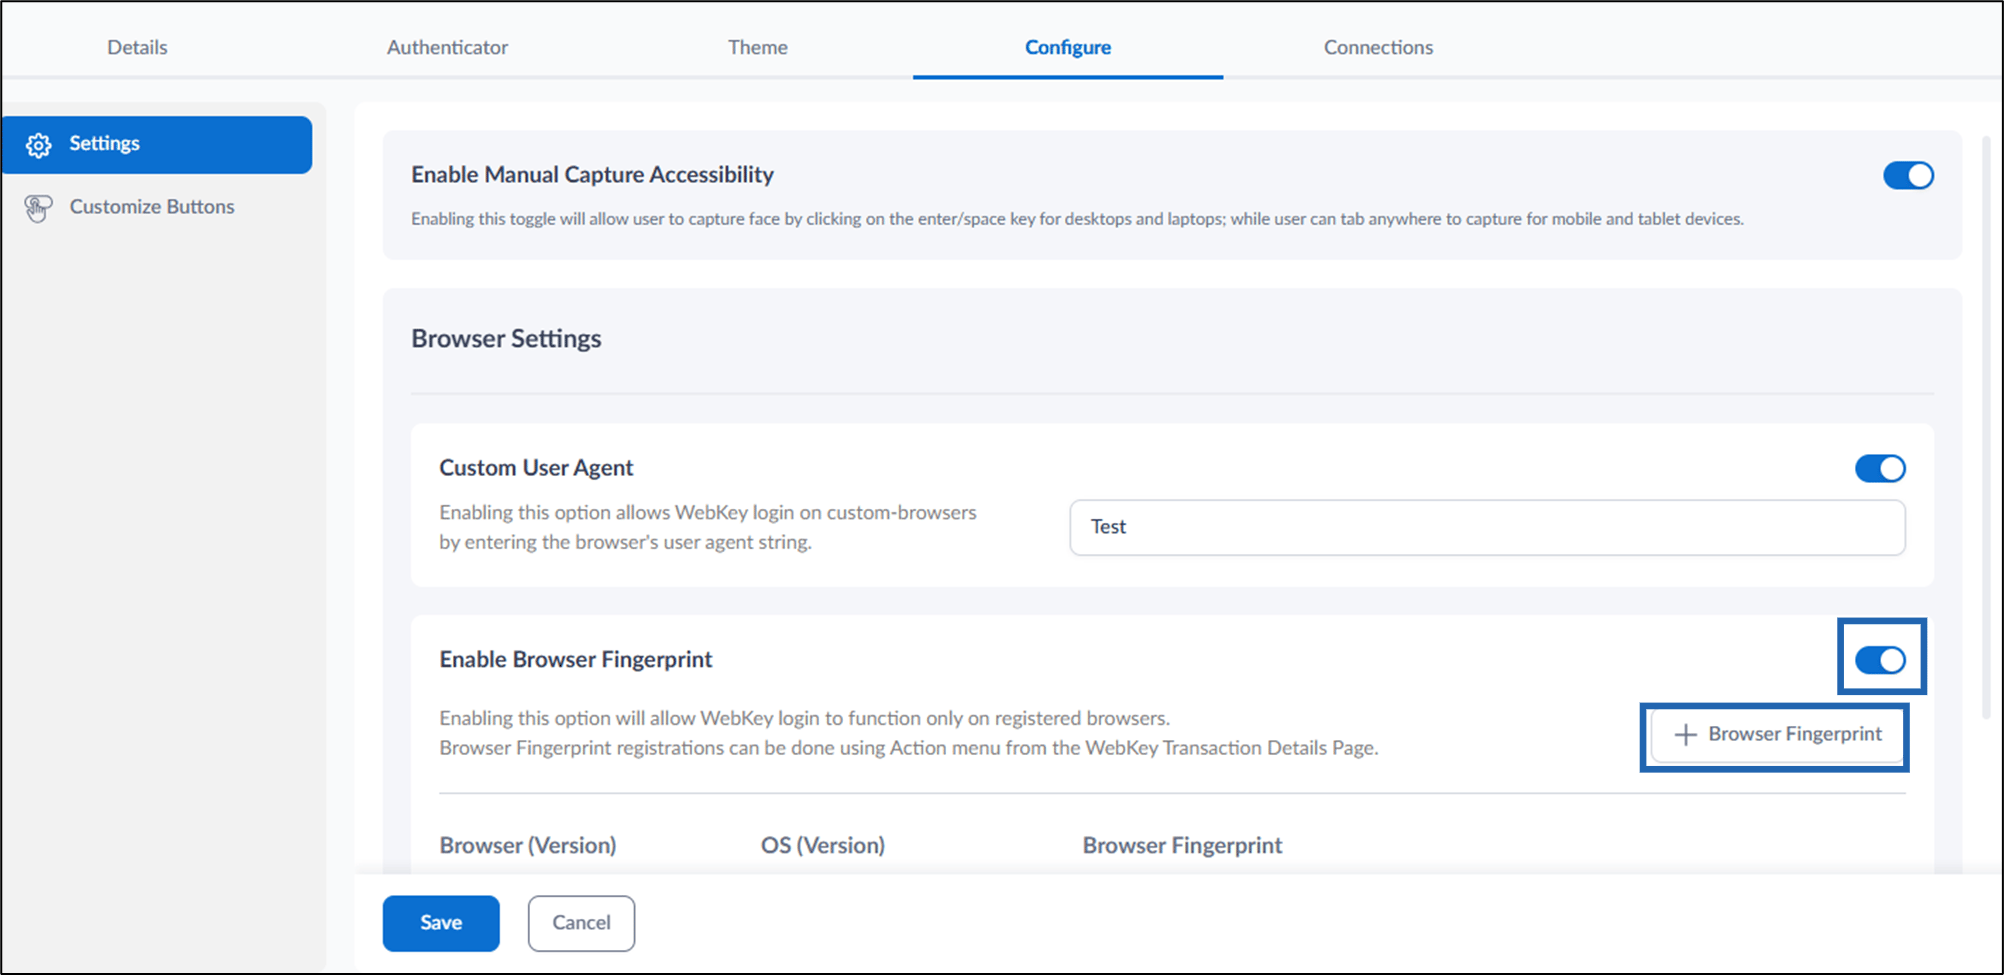
Task: Turn off Custom User Agent toggle
Action: 1880,469
